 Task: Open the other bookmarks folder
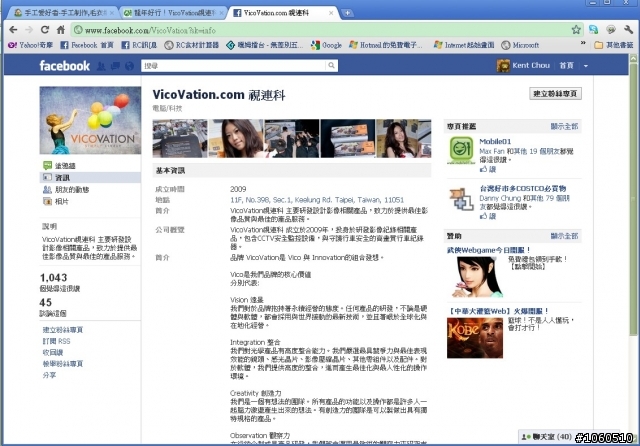coord(614,45)
